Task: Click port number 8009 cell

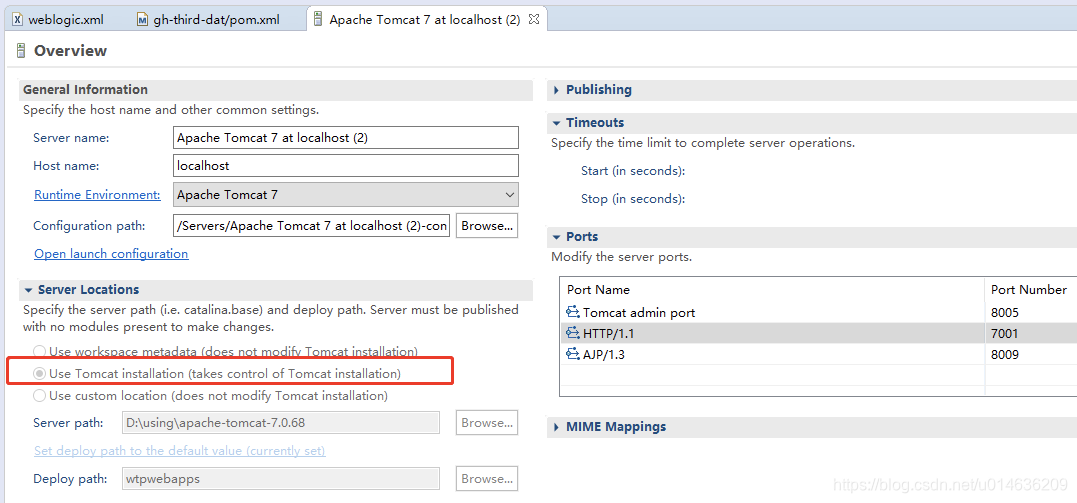Action: coord(1005,355)
